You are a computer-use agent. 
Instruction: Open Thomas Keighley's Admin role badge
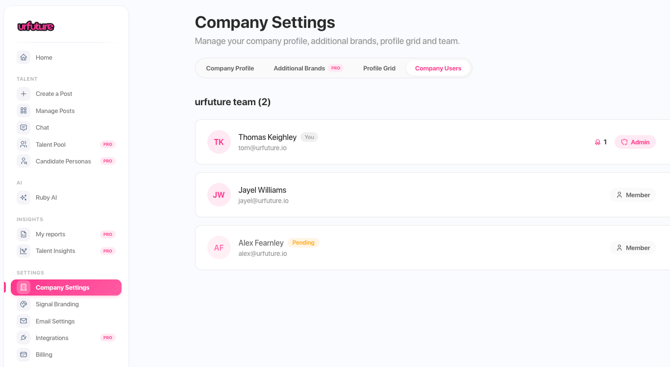tap(635, 142)
